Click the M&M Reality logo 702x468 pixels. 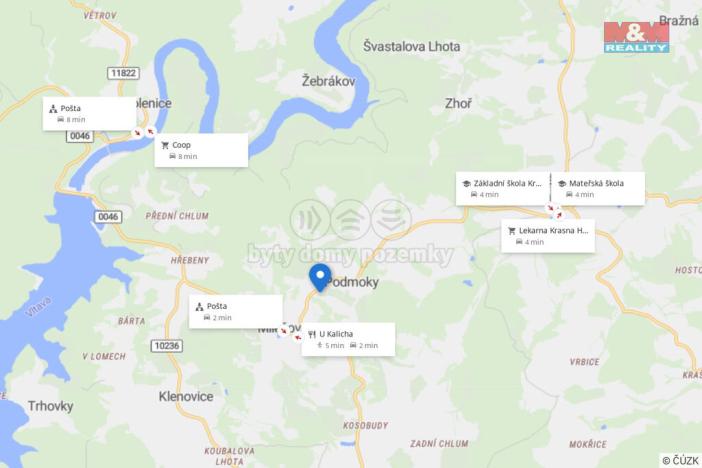[x=636, y=37]
